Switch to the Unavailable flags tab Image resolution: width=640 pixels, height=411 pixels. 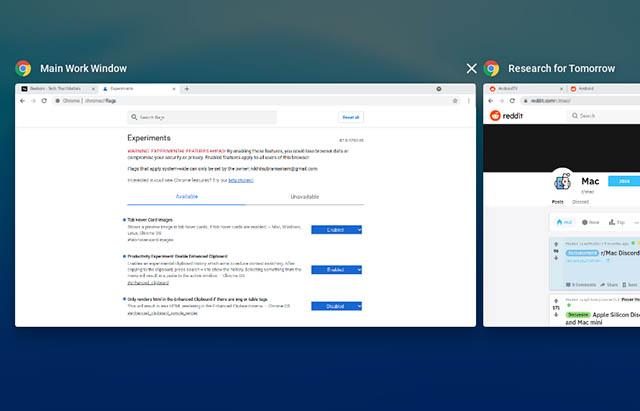304,197
